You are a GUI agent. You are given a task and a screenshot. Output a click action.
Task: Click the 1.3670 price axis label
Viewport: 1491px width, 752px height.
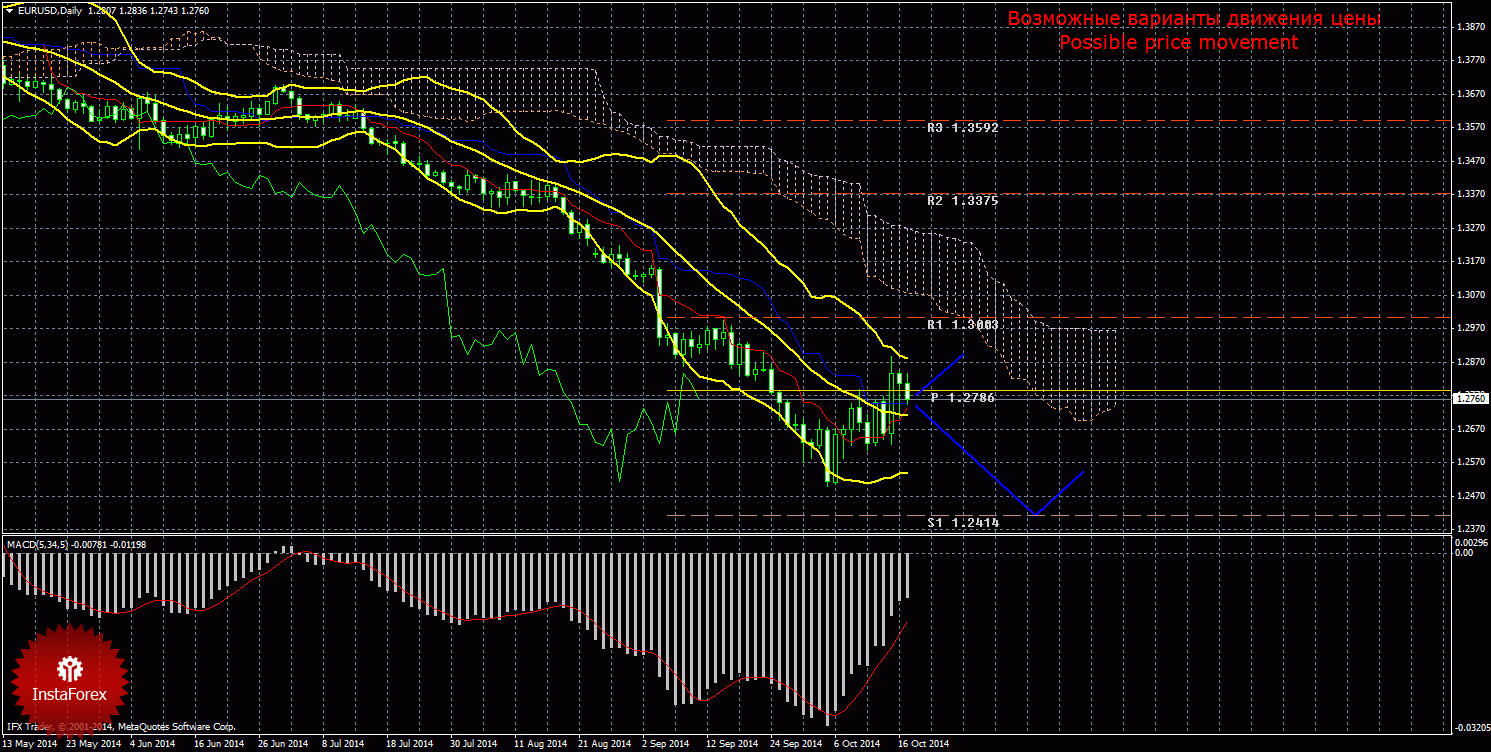click(1470, 94)
